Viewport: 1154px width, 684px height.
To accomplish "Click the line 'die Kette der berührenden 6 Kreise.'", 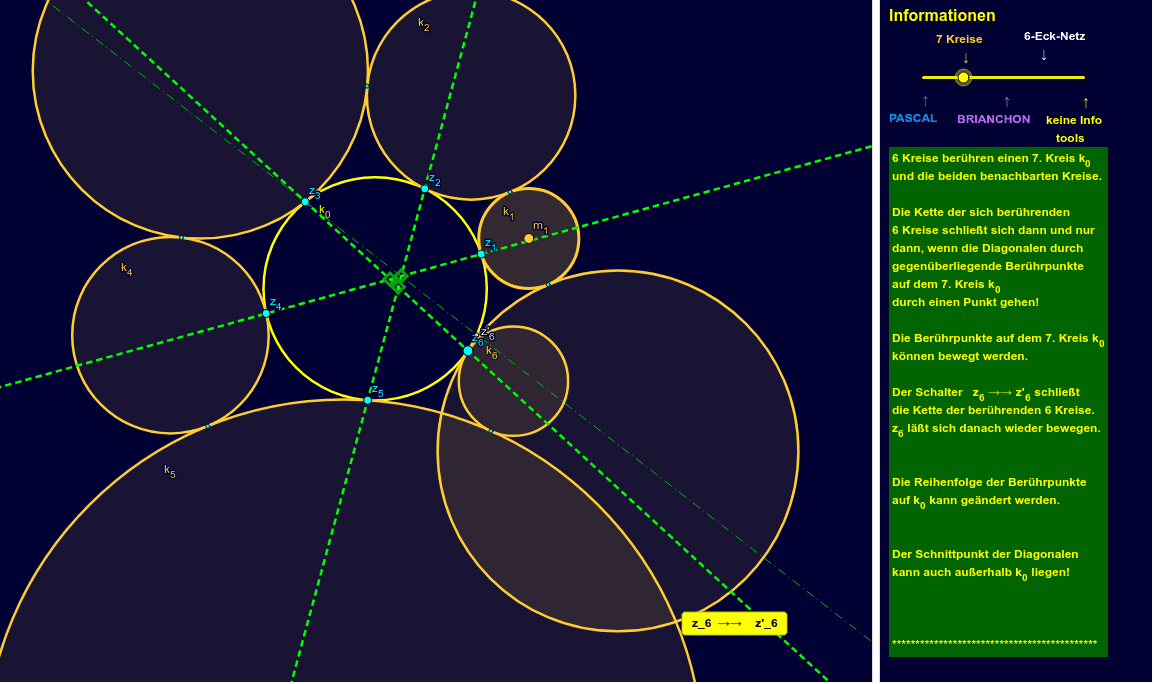I will [x=994, y=411].
